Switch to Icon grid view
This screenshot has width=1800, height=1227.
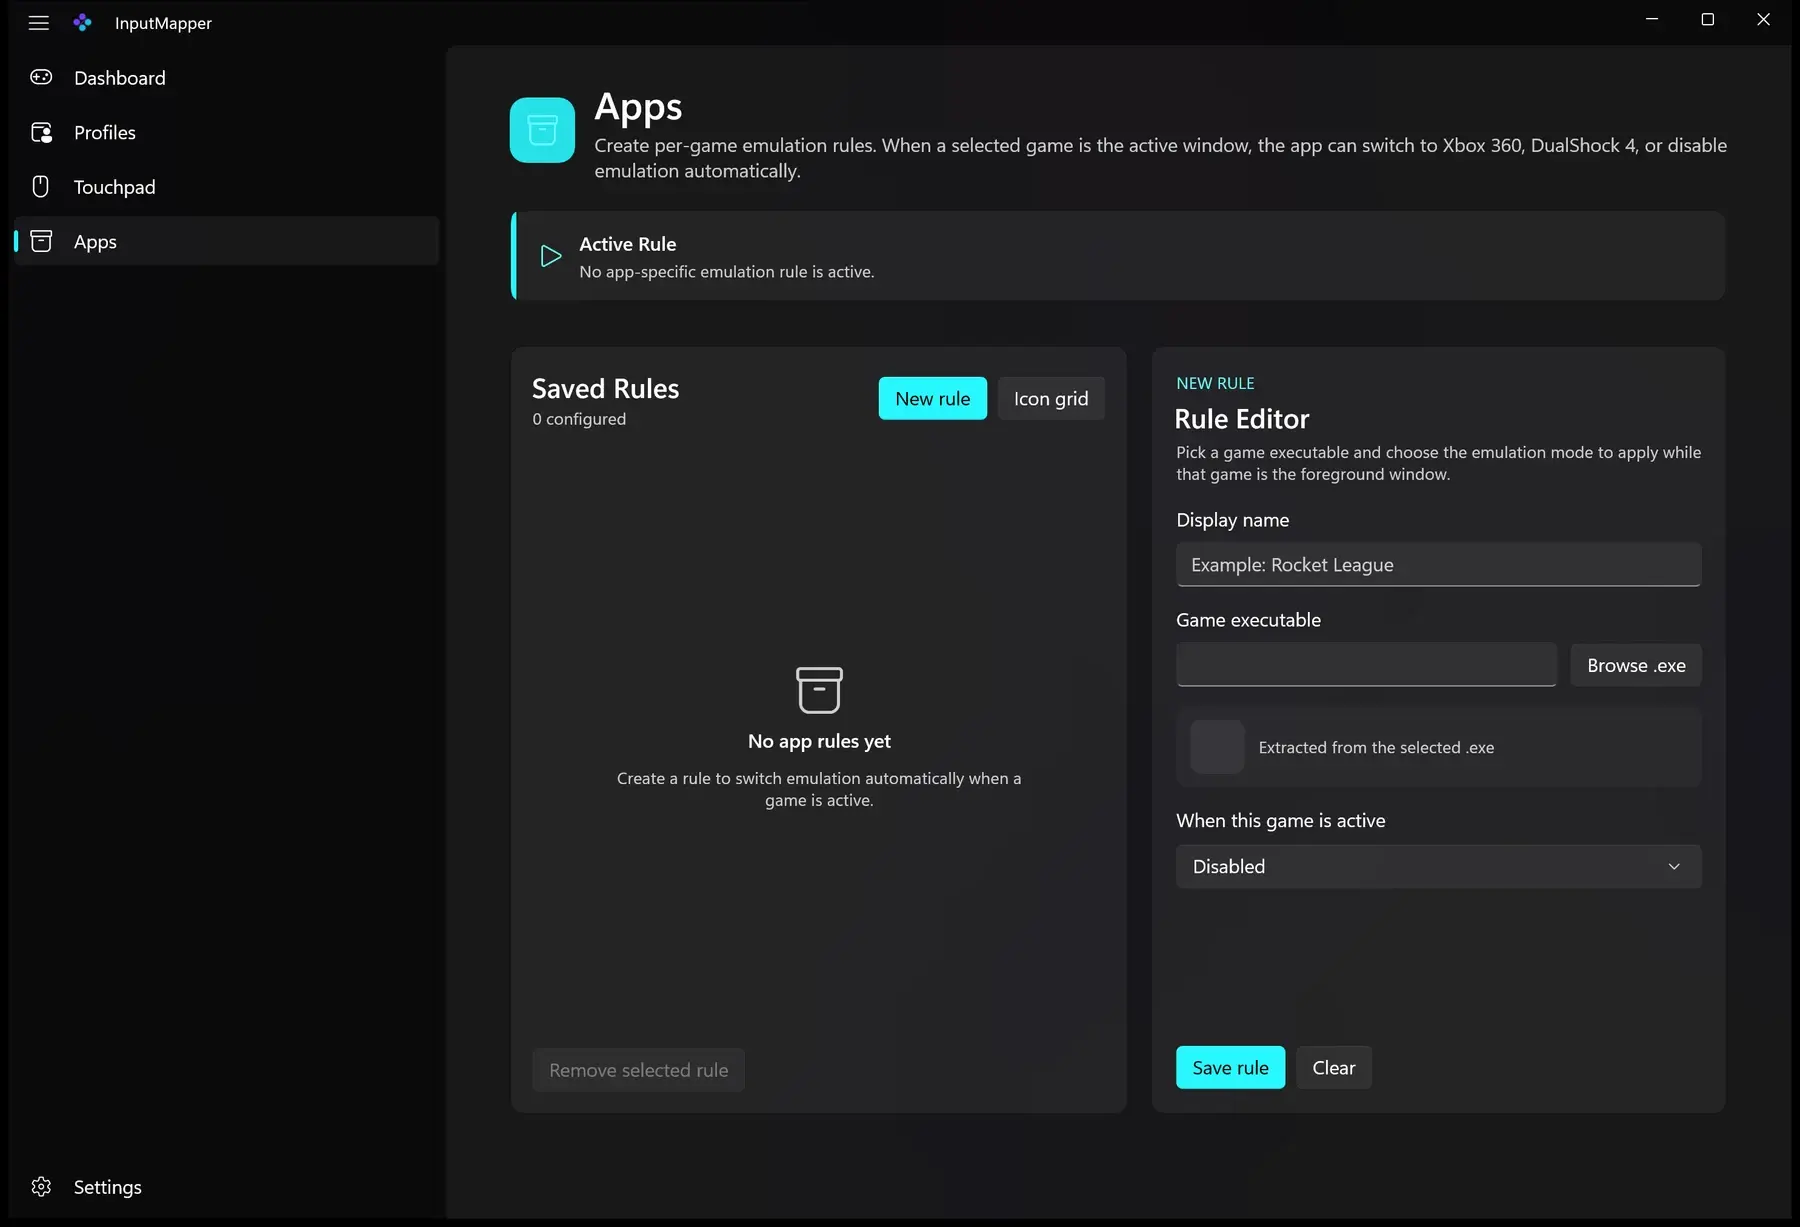click(1051, 398)
